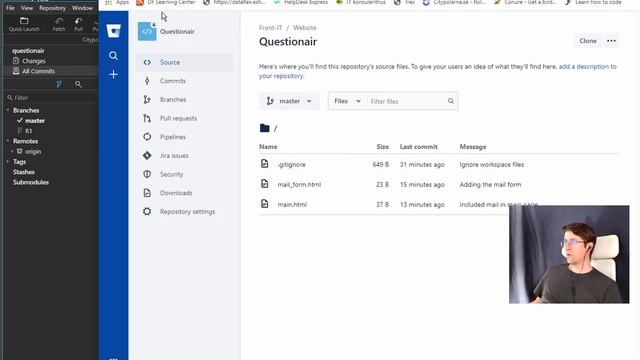
Task: Click the Pipelines circular icon
Action: point(147,137)
